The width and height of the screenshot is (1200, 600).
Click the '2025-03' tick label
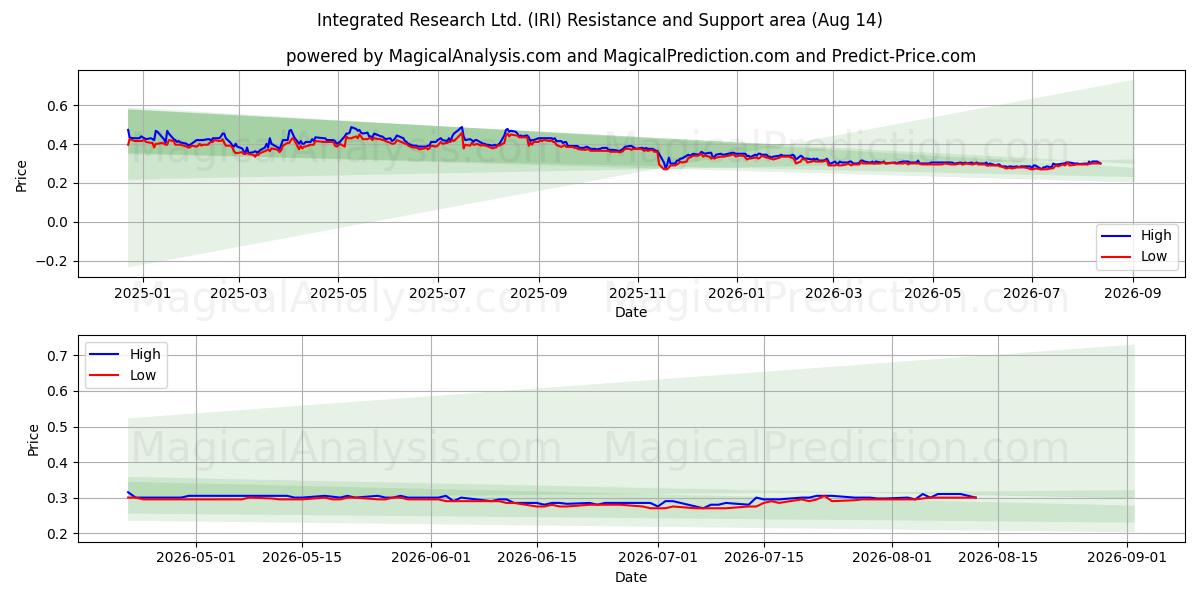pyautogui.click(x=239, y=293)
